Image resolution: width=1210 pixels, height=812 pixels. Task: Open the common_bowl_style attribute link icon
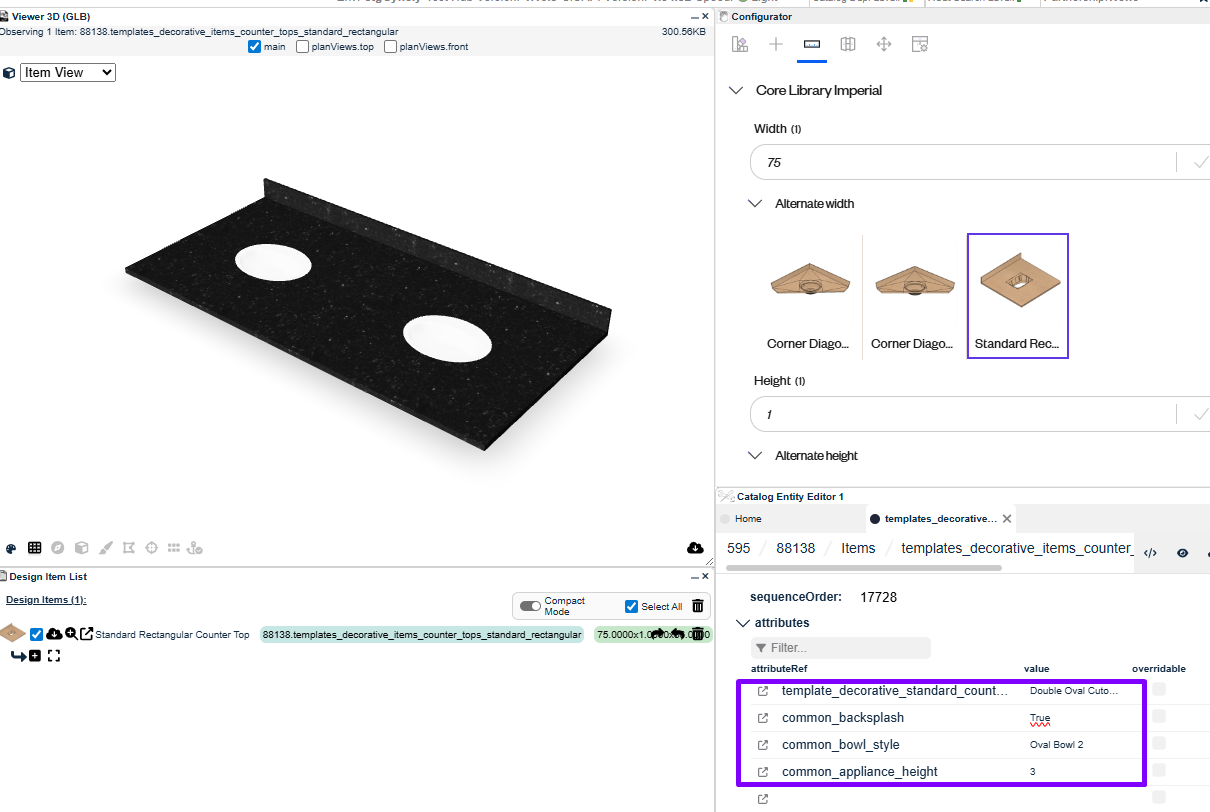click(x=763, y=745)
